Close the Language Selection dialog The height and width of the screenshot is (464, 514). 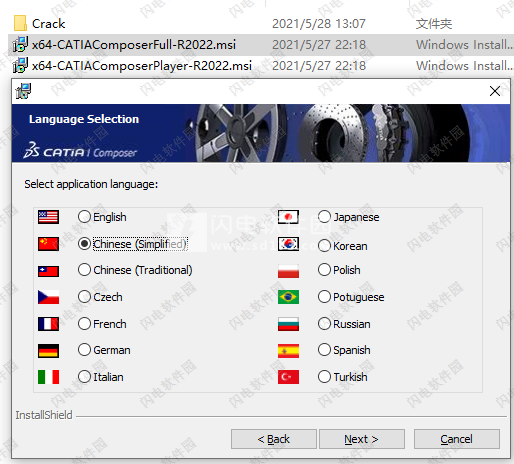495,91
